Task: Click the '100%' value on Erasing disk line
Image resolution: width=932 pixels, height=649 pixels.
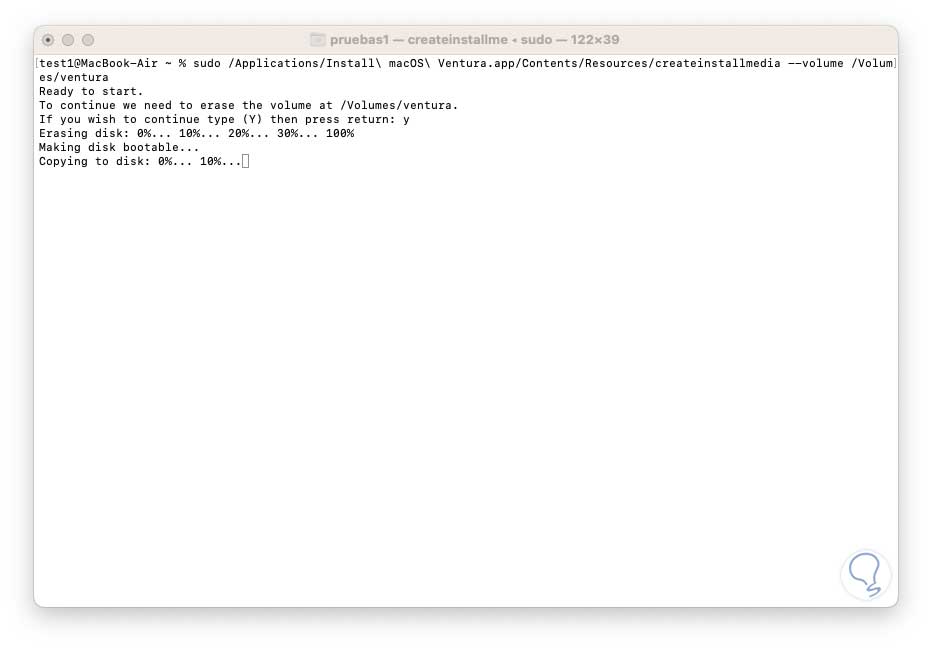Action: (340, 133)
